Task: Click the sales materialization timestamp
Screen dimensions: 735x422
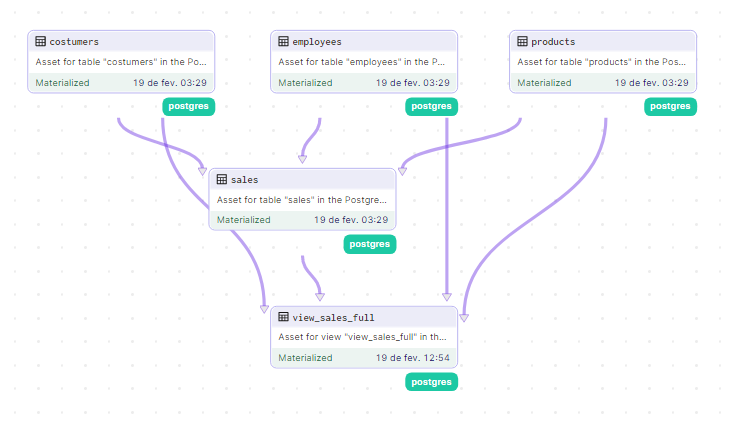Action: point(351,220)
